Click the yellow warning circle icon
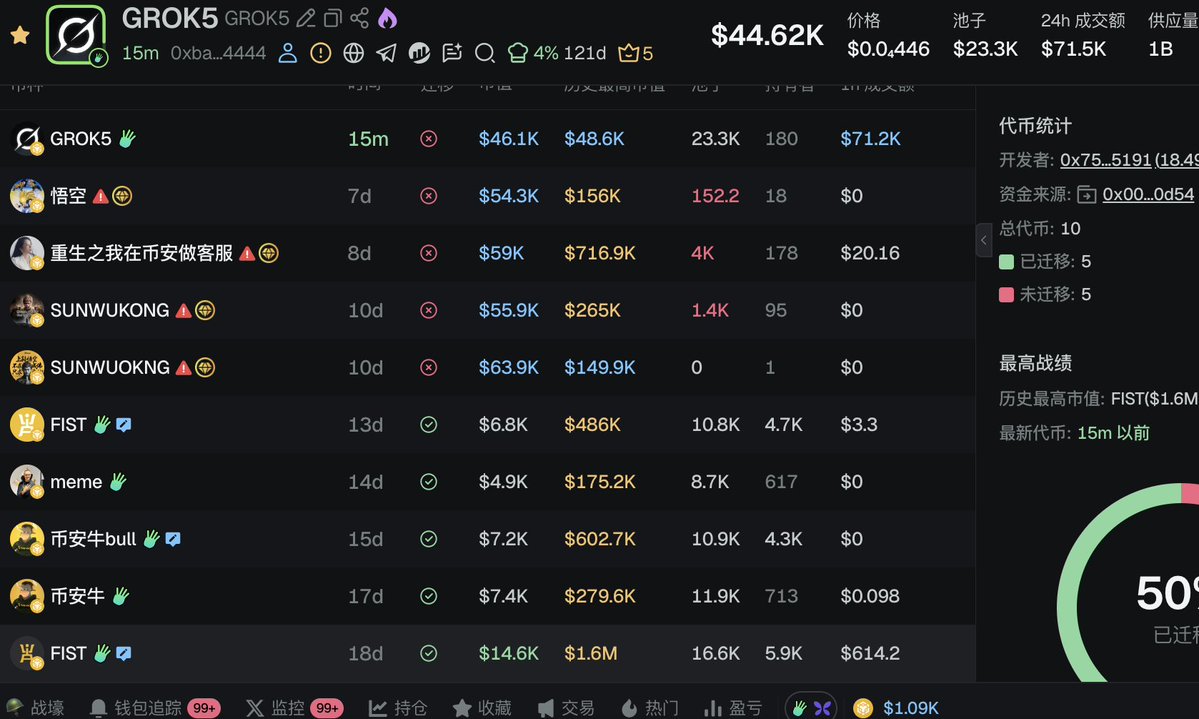Image resolution: width=1199 pixels, height=719 pixels. click(x=320, y=53)
